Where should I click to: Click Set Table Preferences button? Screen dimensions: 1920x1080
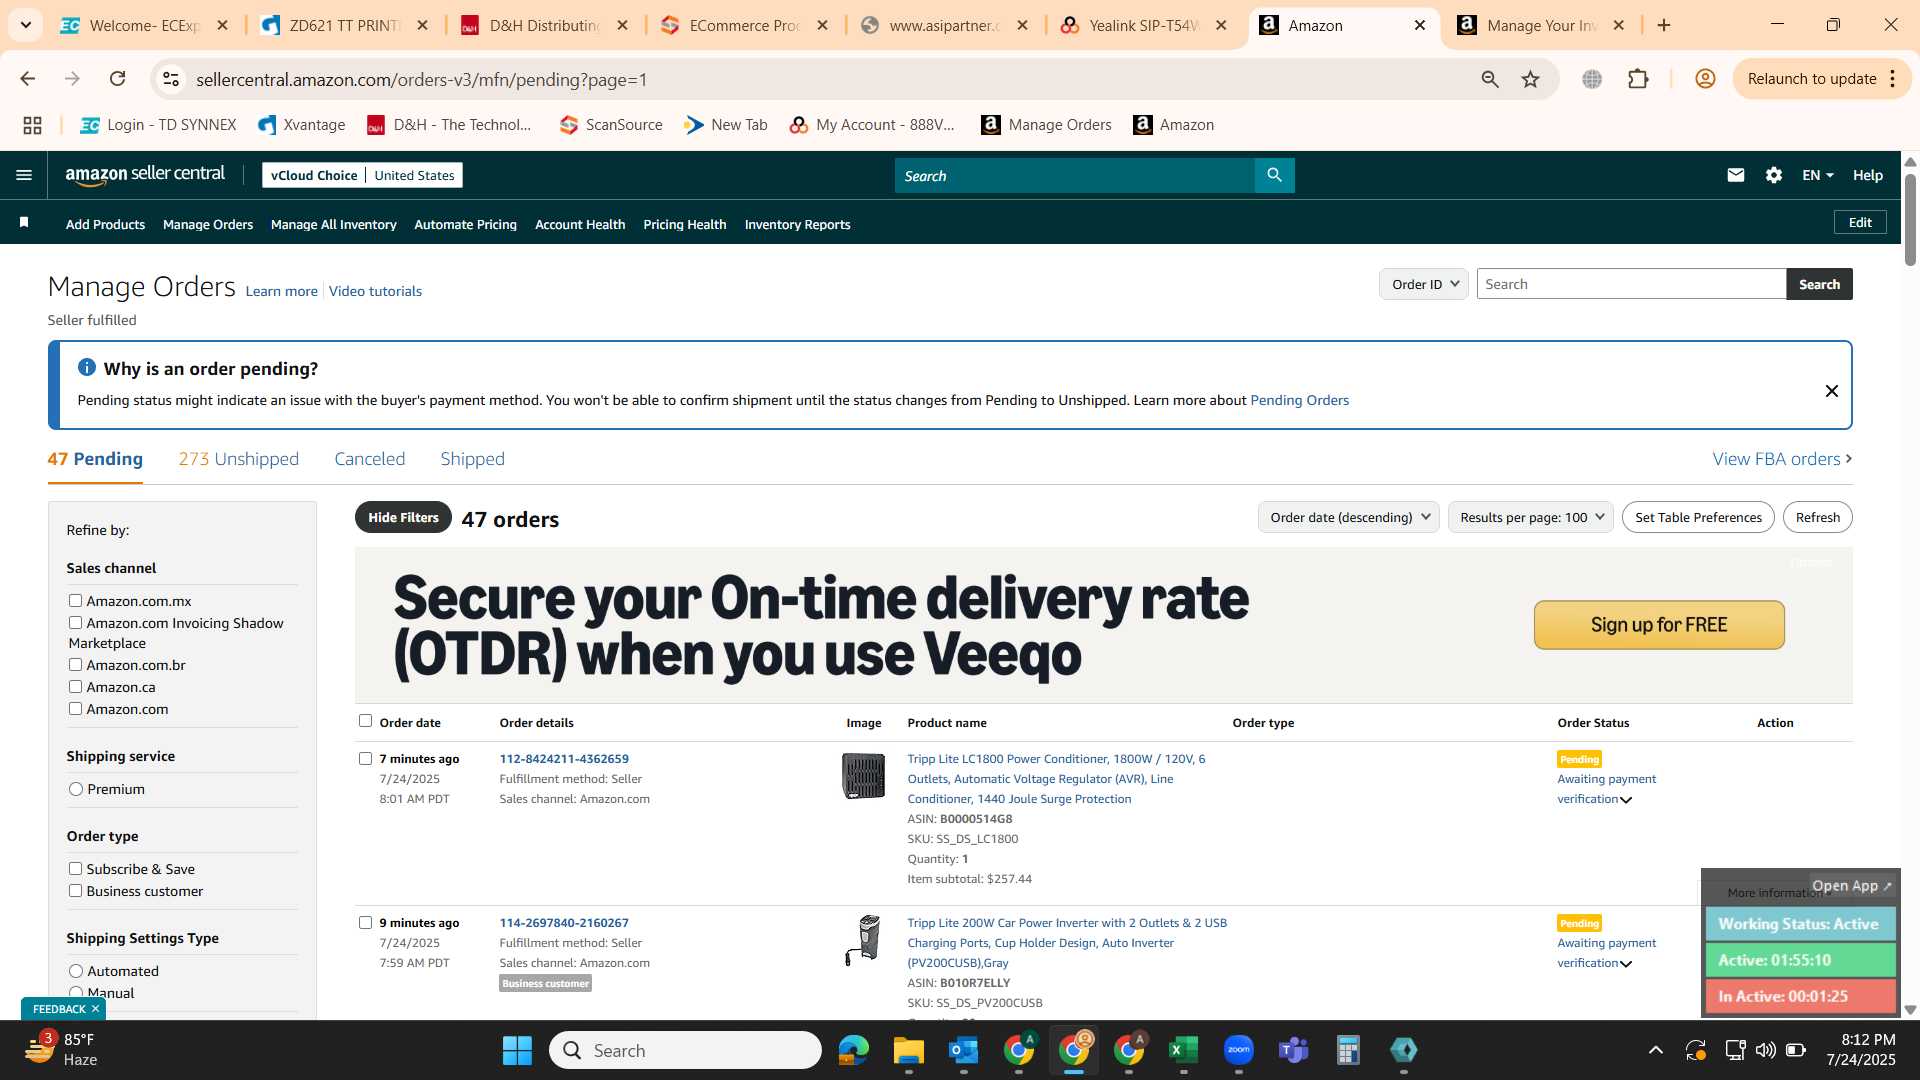tap(1698, 517)
